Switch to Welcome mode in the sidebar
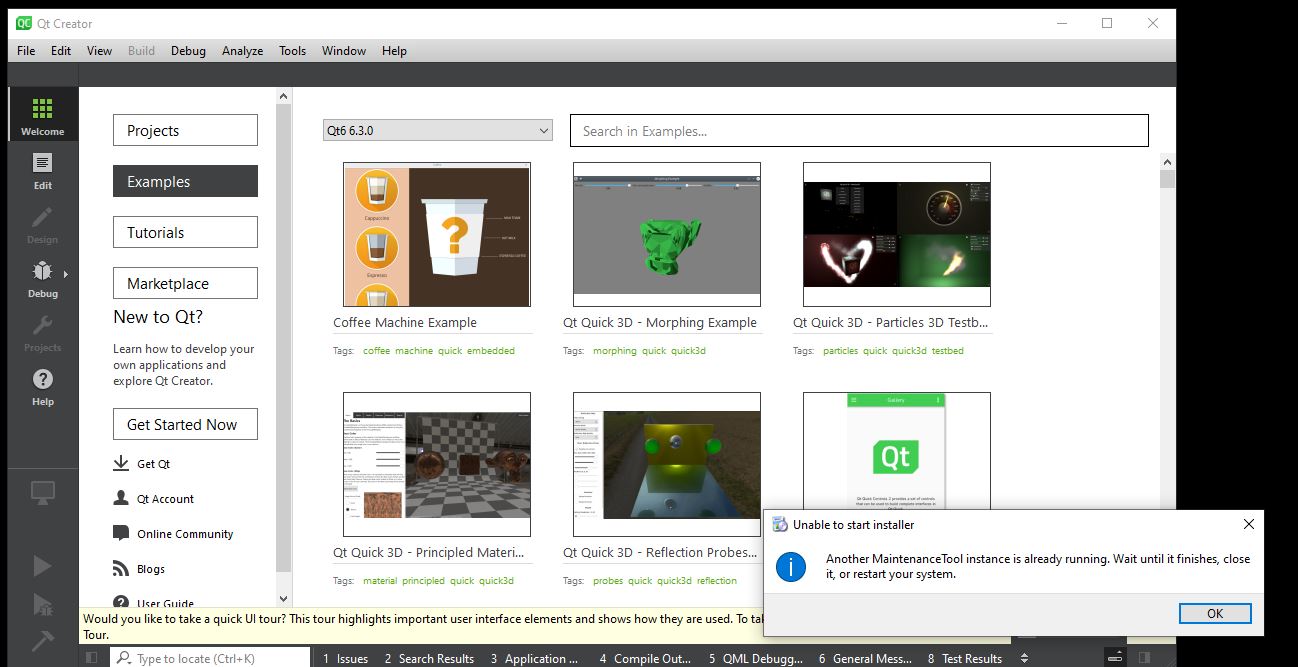This screenshot has height=667, width=1298. pyautogui.click(x=42, y=115)
